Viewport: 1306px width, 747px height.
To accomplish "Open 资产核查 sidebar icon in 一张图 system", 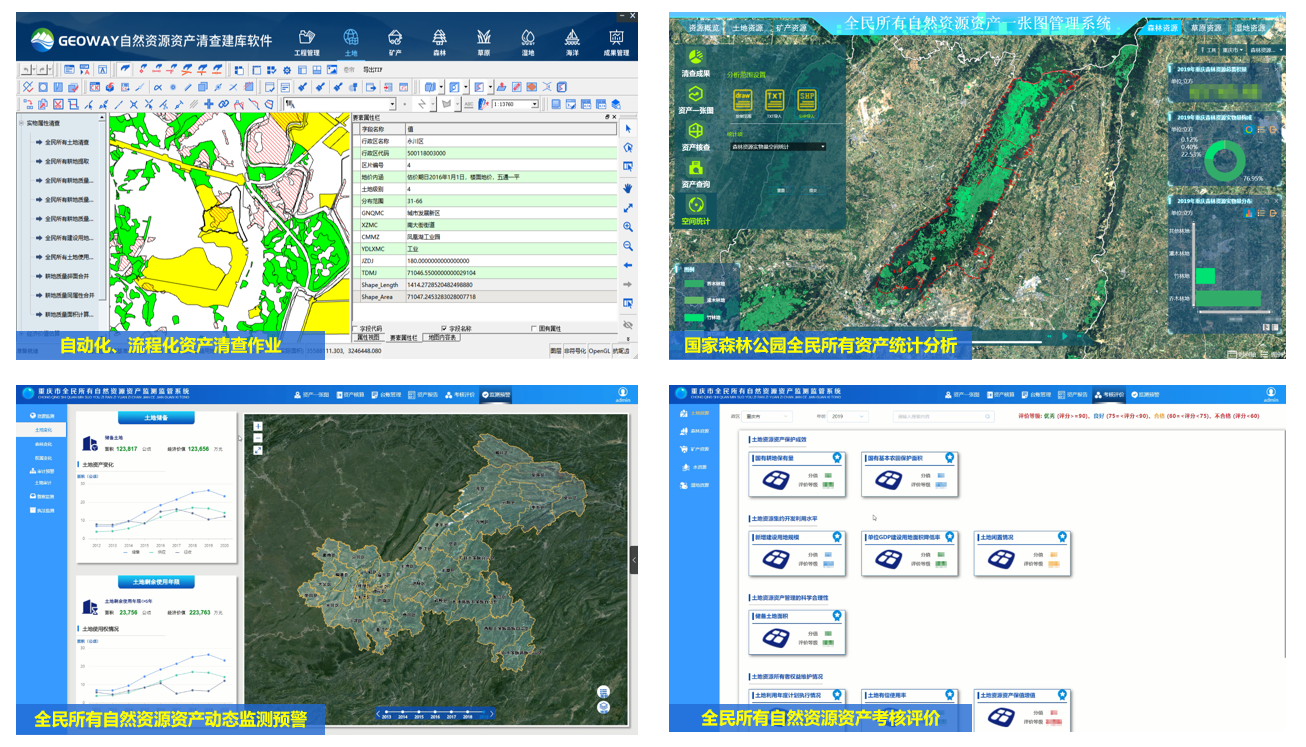I will (x=696, y=137).
